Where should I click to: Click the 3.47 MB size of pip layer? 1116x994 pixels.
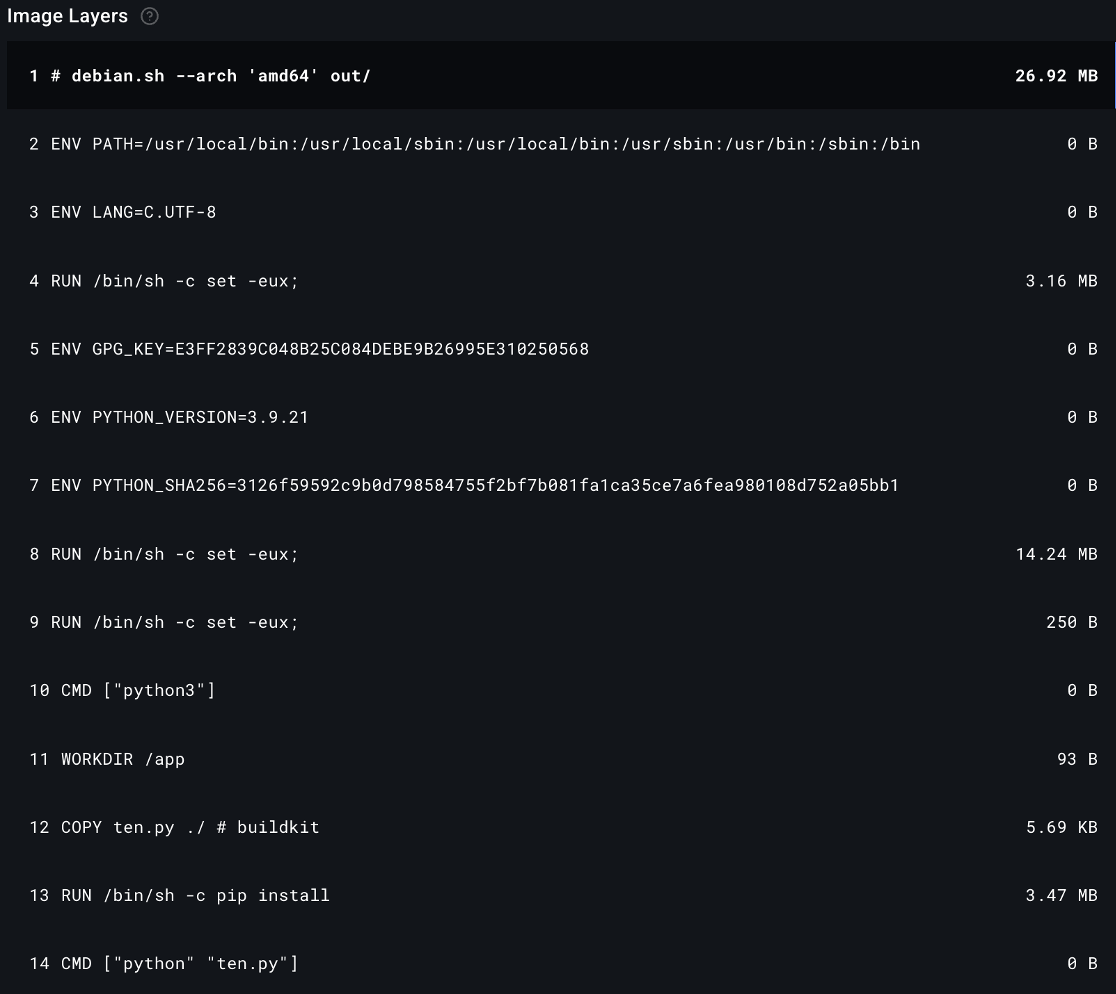coord(1061,894)
